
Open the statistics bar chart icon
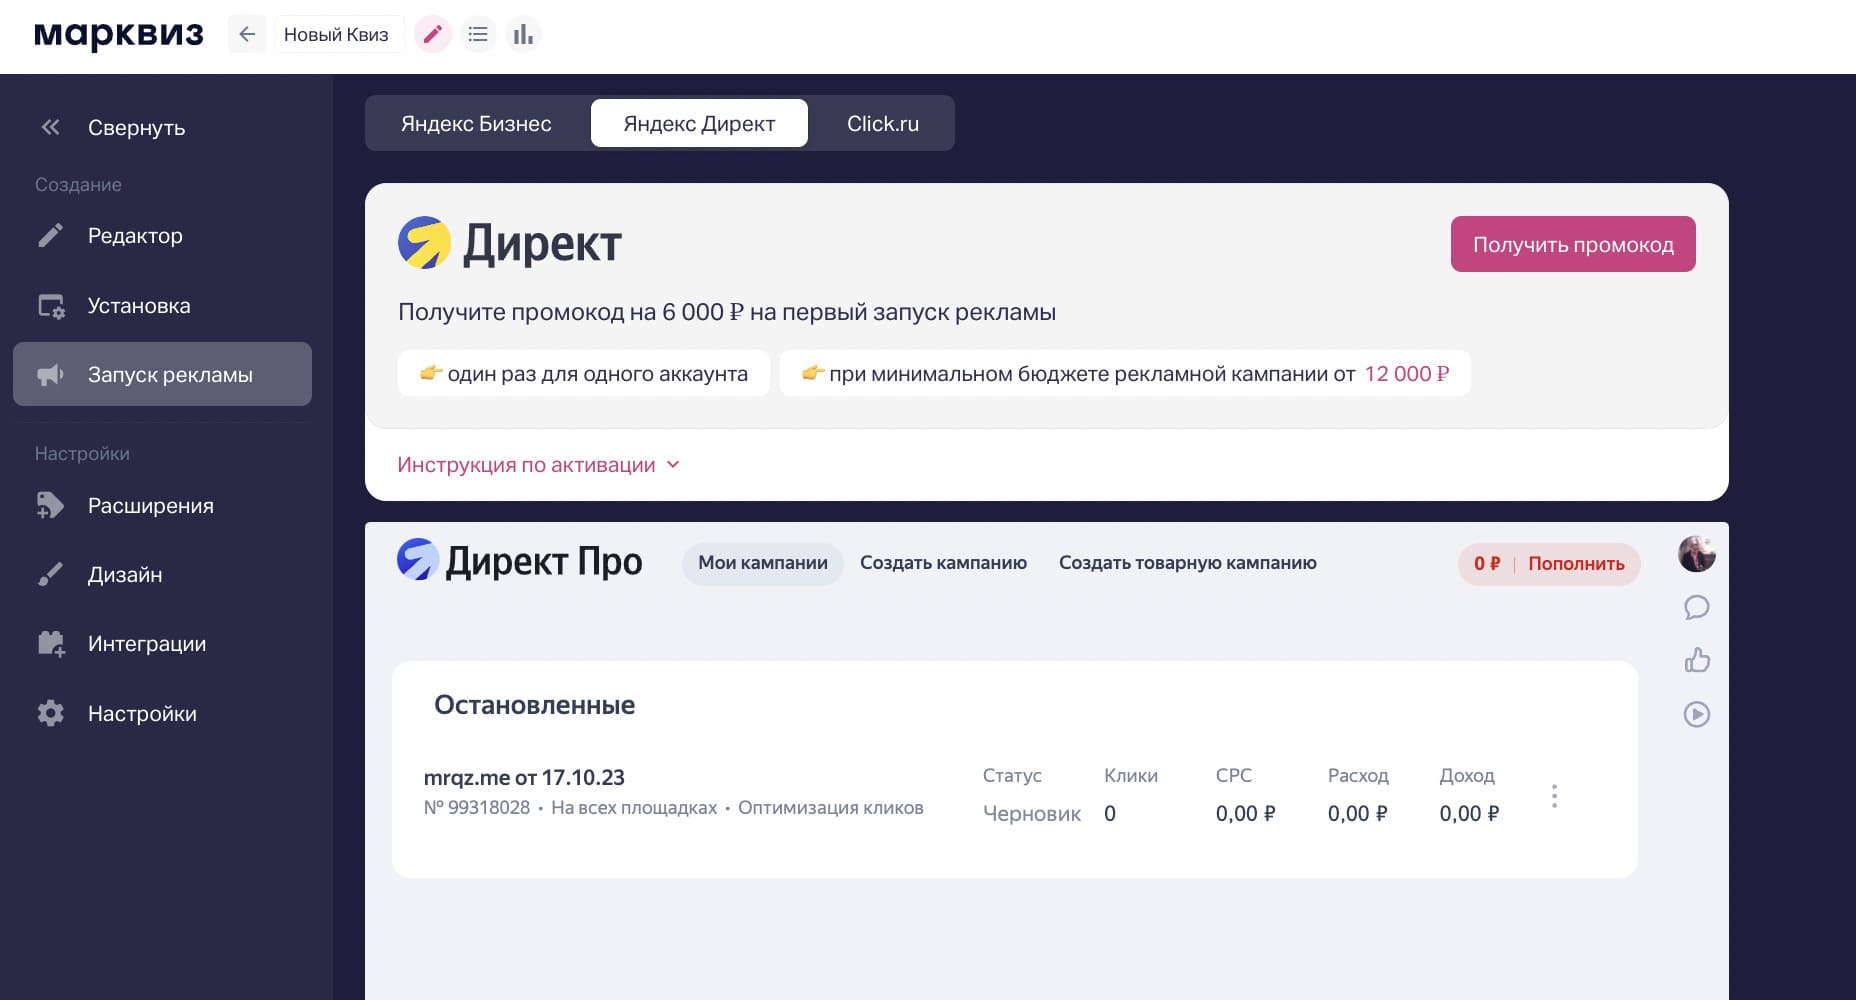coord(523,33)
